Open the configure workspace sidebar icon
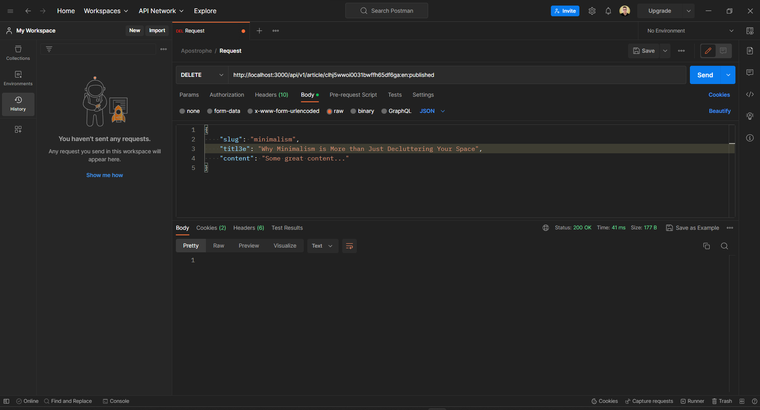This screenshot has height=410, width=760. (x=18, y=129)
